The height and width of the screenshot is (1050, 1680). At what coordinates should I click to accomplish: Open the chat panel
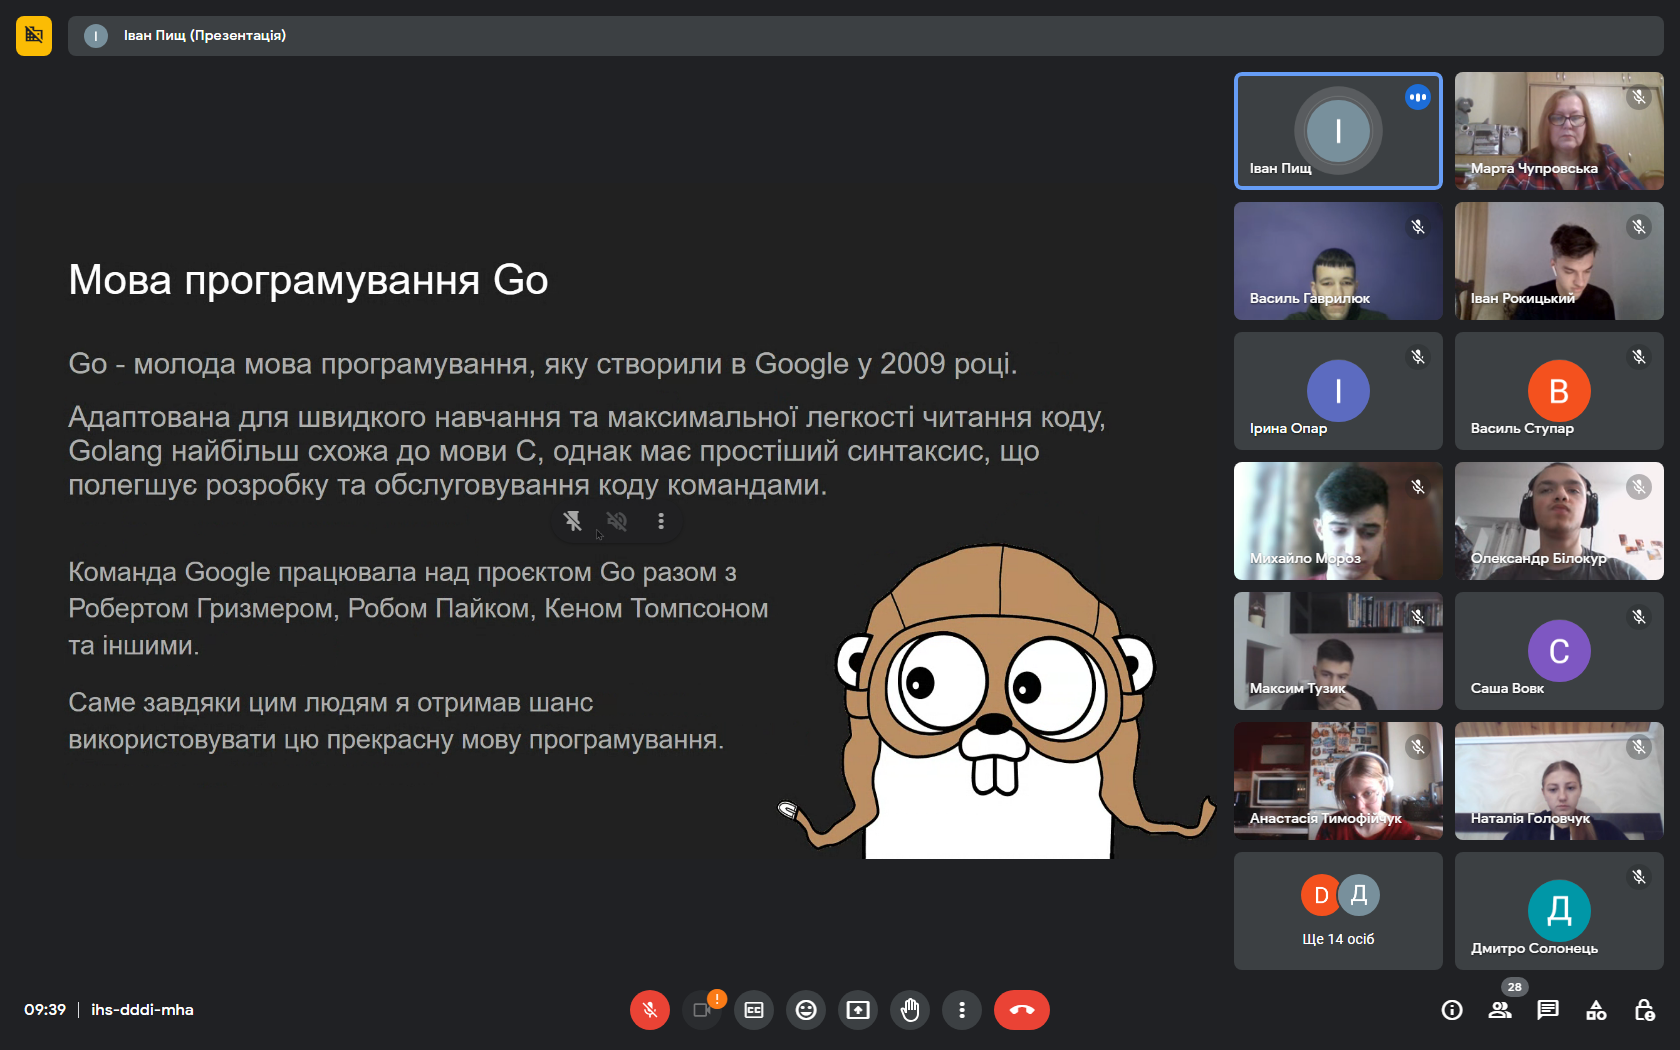click(1548, 1010)
